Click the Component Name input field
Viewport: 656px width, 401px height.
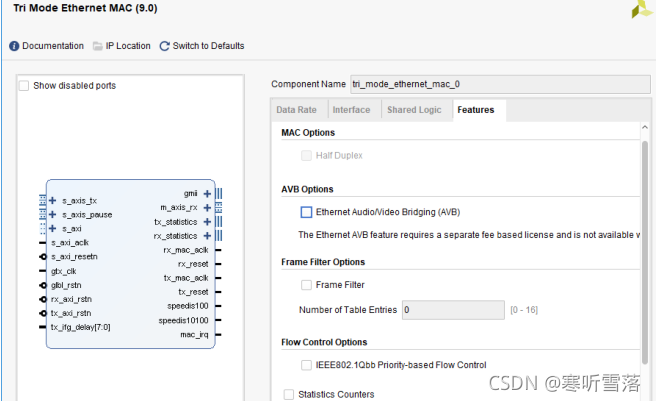click(x=500, y=84)
